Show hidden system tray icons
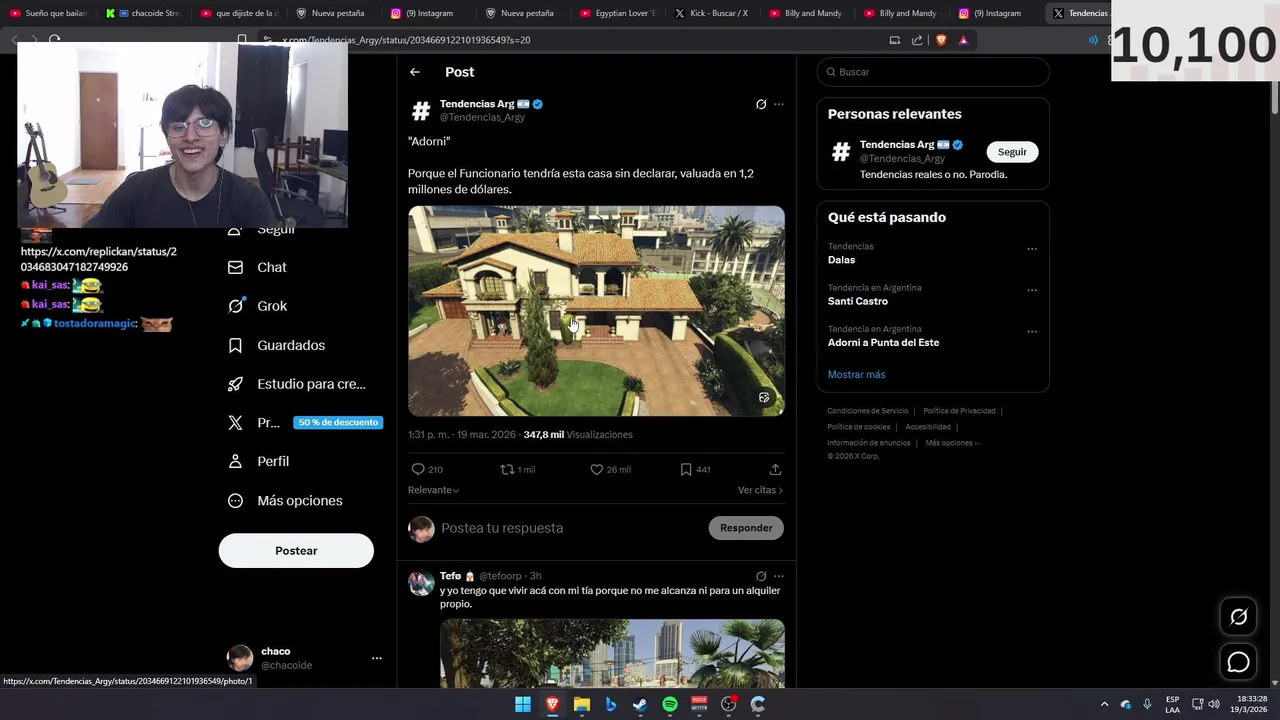Viewport: 1280px width, 720px height. [1104, 704]
